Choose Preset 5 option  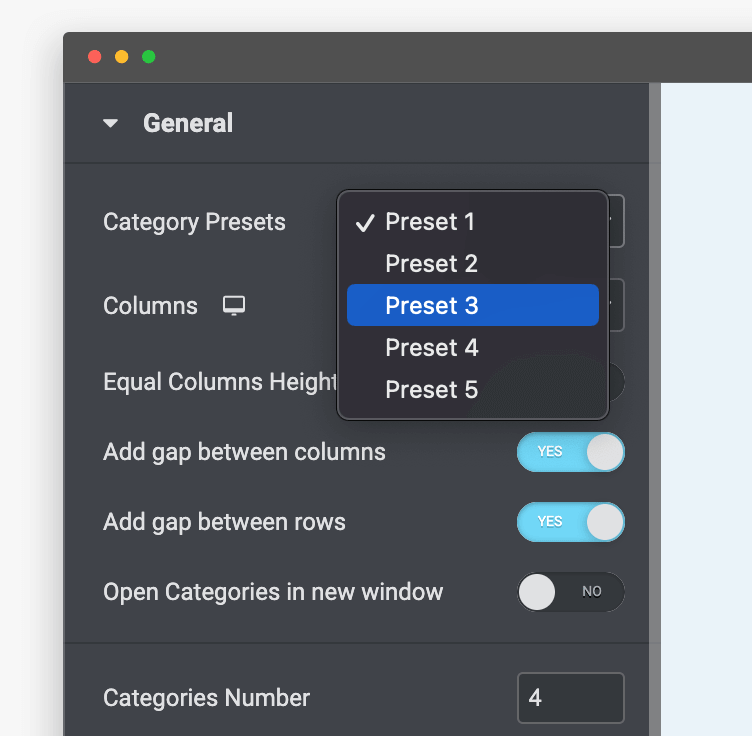431,390
